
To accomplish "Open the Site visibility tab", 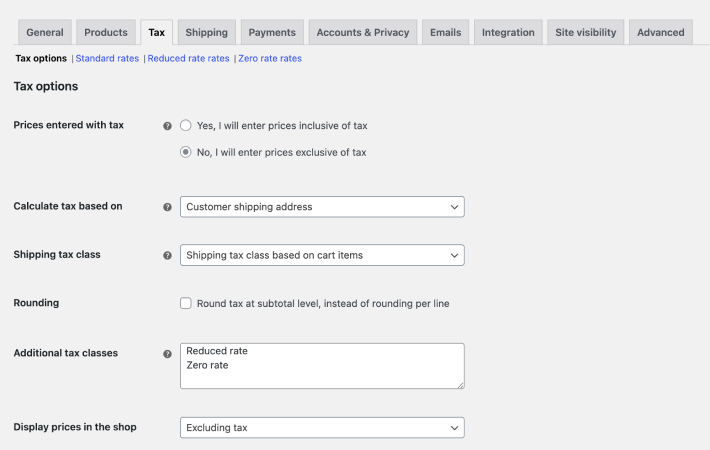I will pyautogui.click(x=585, y=33).
